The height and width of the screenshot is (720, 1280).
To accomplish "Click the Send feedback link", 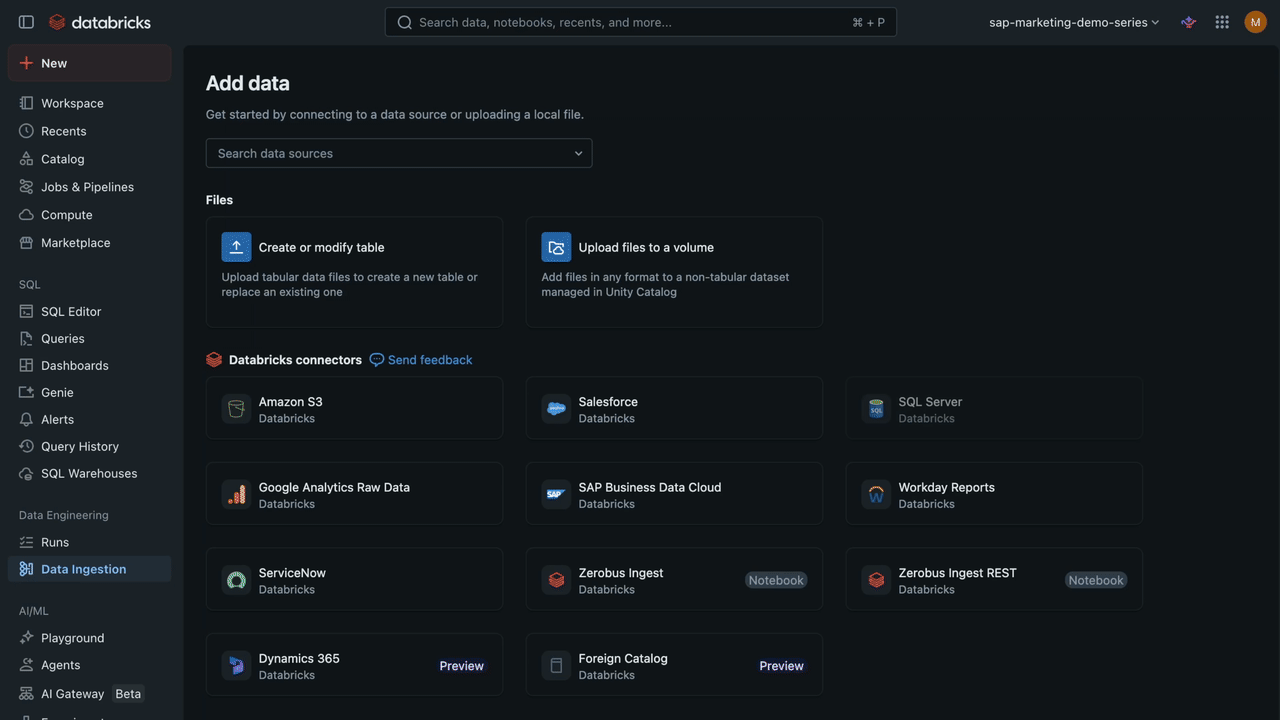I will point(420,358).
